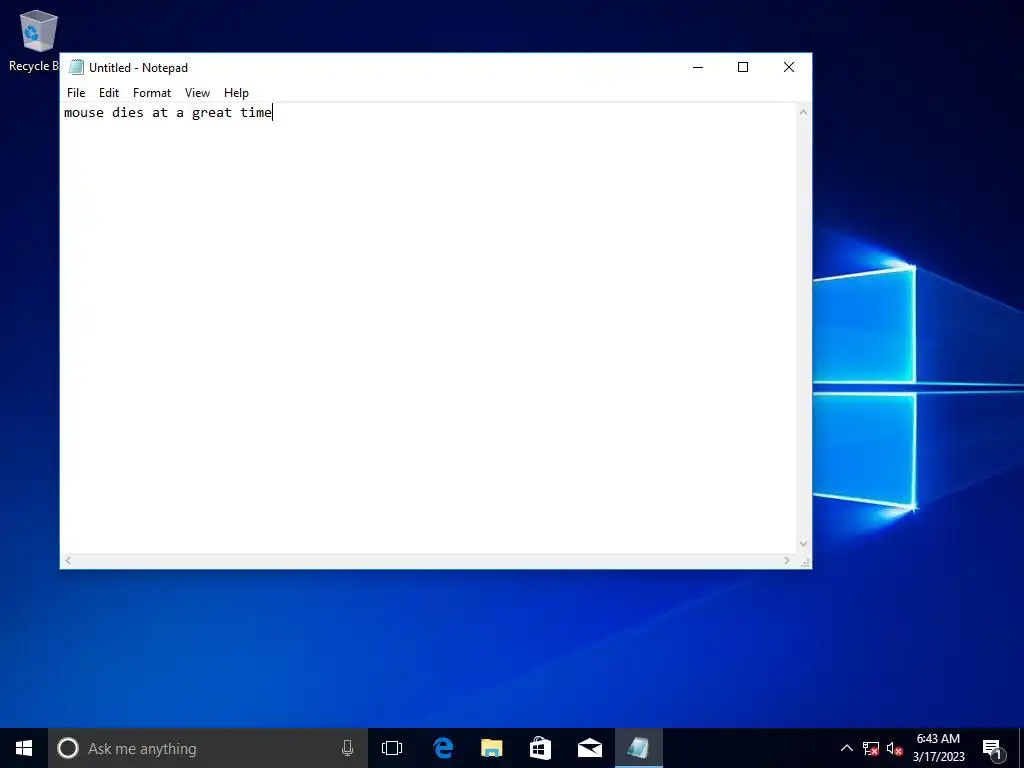Image resolution: width=1024 pixels, height=768 pixels.
Task: Click the word "great" in the text
Action: [212, 112]
